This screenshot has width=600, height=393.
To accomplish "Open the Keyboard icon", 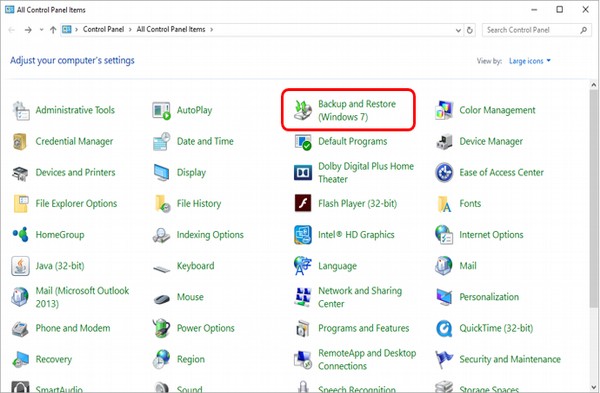I will pyautogui.click(x=161, y=268).
